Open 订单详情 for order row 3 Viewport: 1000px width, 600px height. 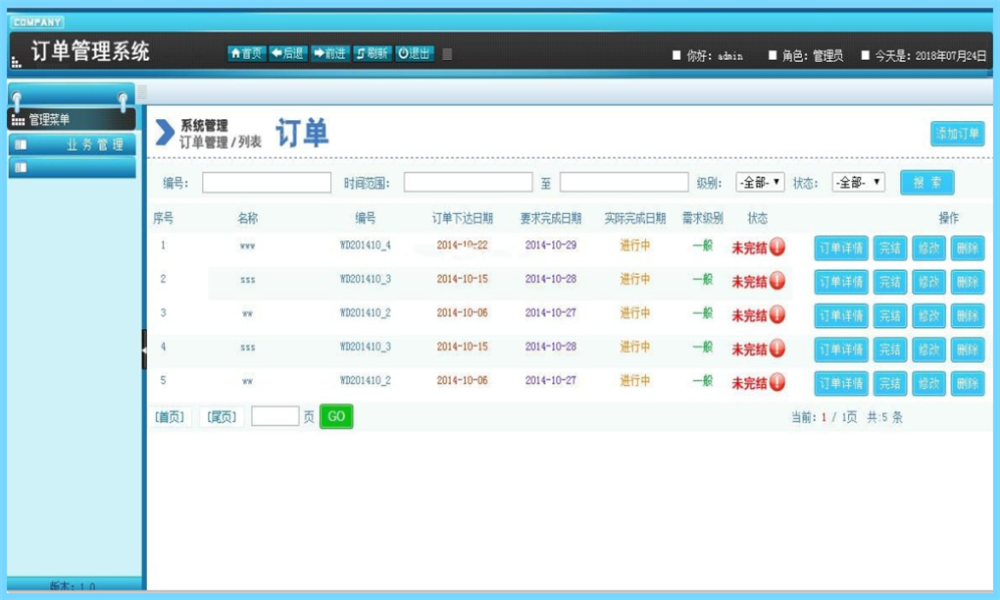pyautogui.click(x=841, y=316)
